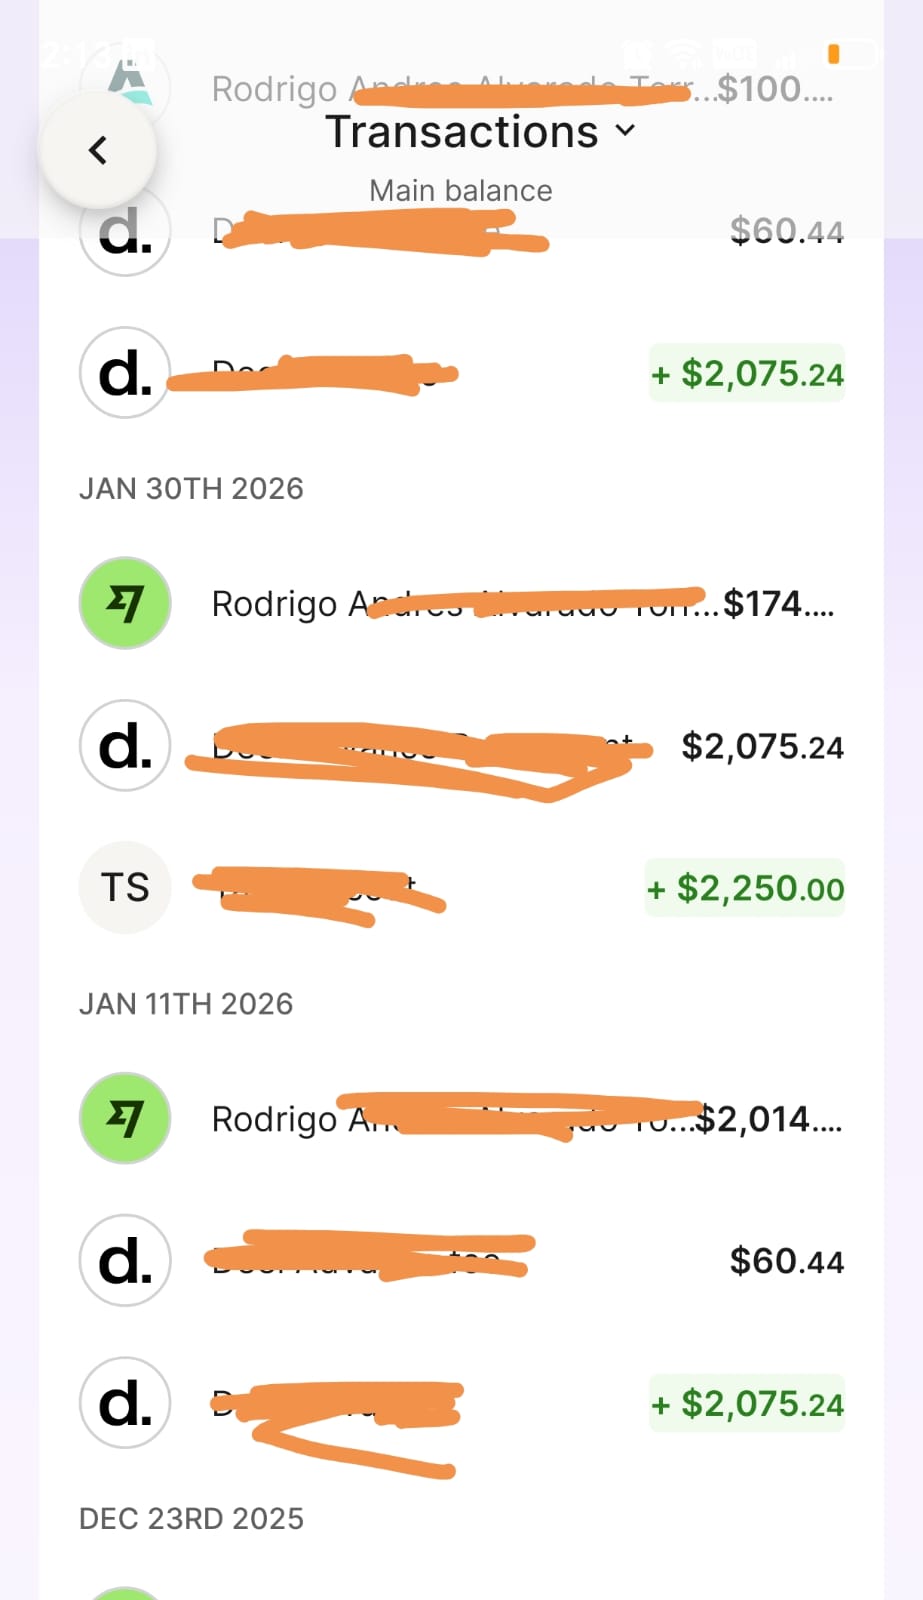
Task: Click the JAN 11TH 2026 date header
Action: point(186,1003)
